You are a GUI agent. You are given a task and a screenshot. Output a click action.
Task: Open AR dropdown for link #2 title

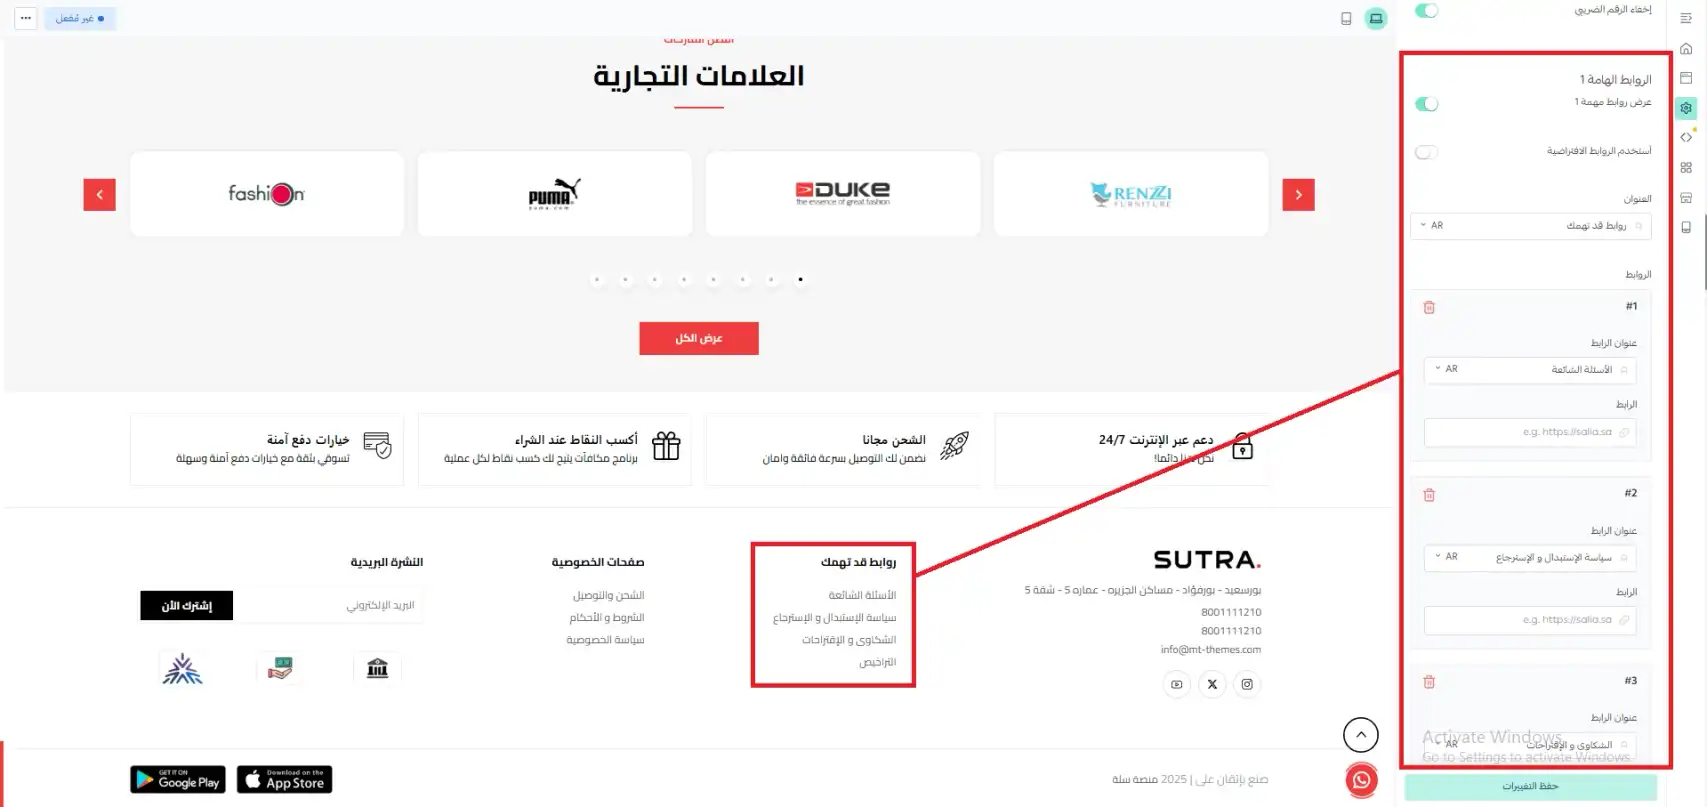pos(1446,556)
